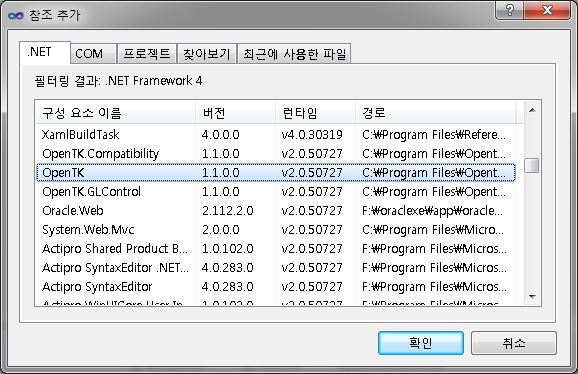
Task: Click the Visual Studio infinity icon in title bar
Action: [x=16, y=15]
